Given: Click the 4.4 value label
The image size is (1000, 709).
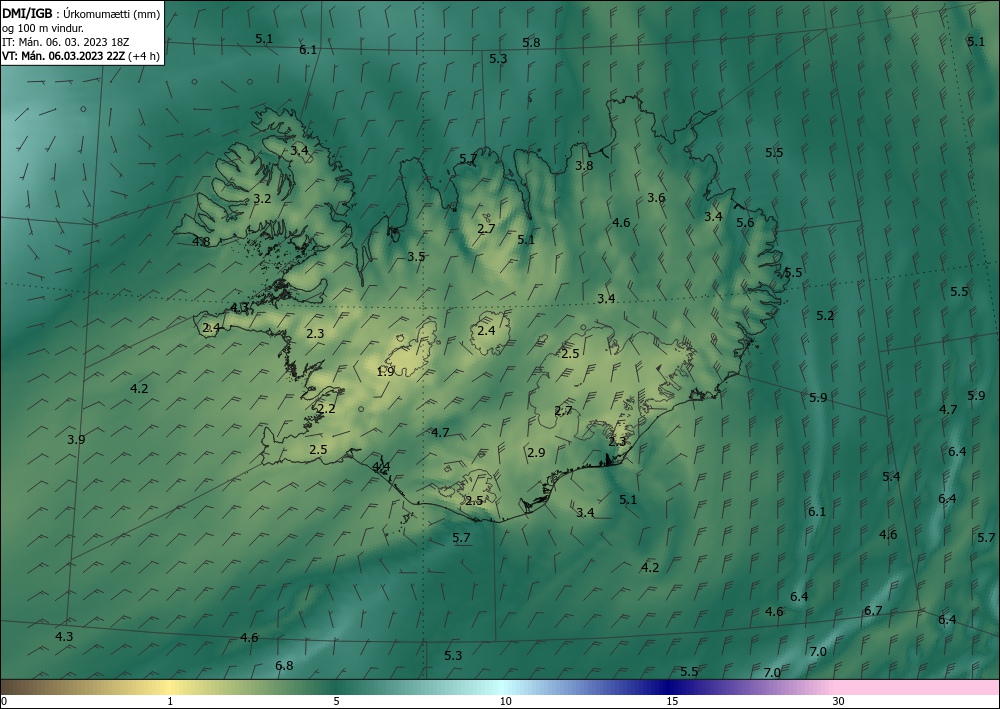Looking at the screenshot, I should coord(381,467).
